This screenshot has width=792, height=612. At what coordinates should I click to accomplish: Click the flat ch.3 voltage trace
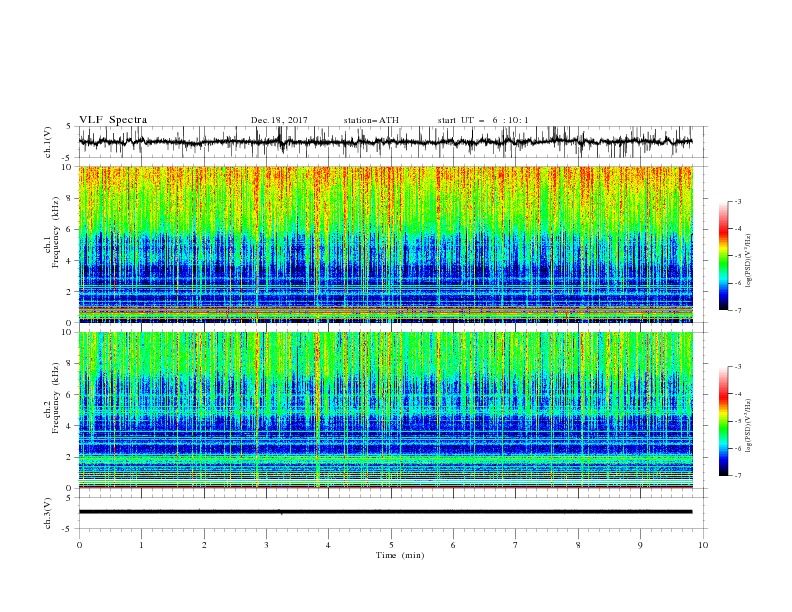[385, 512]
